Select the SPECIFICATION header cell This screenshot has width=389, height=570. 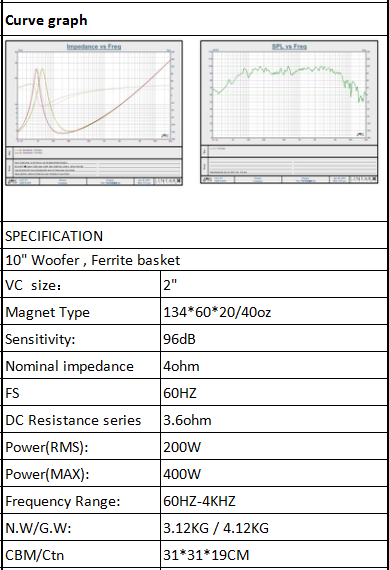pos(194,236)
